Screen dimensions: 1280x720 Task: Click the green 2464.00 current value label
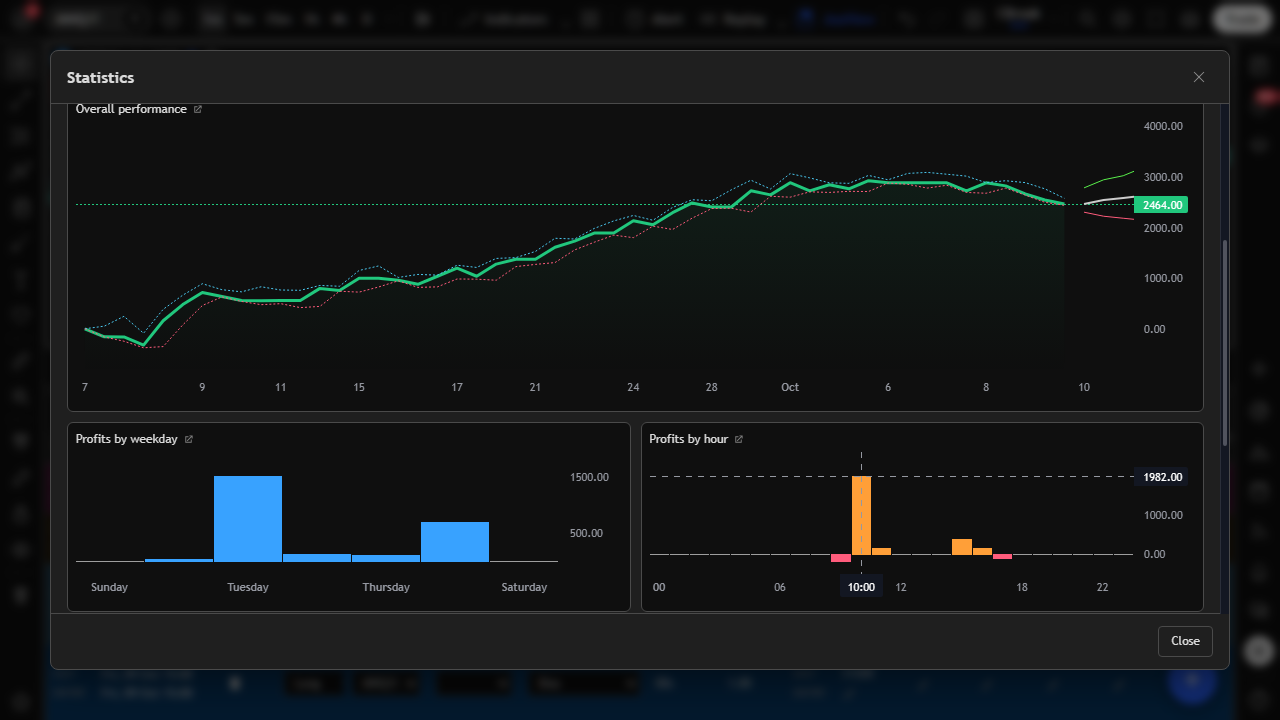[x=1162, y=205]
